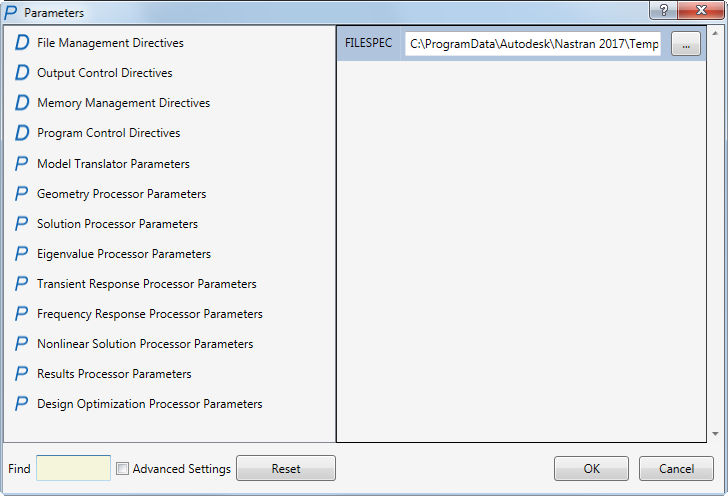This screenshot has height=496, width=728.
Task: Click the P icon for Model Translator Parameters
Action: [x=22, y=164]
